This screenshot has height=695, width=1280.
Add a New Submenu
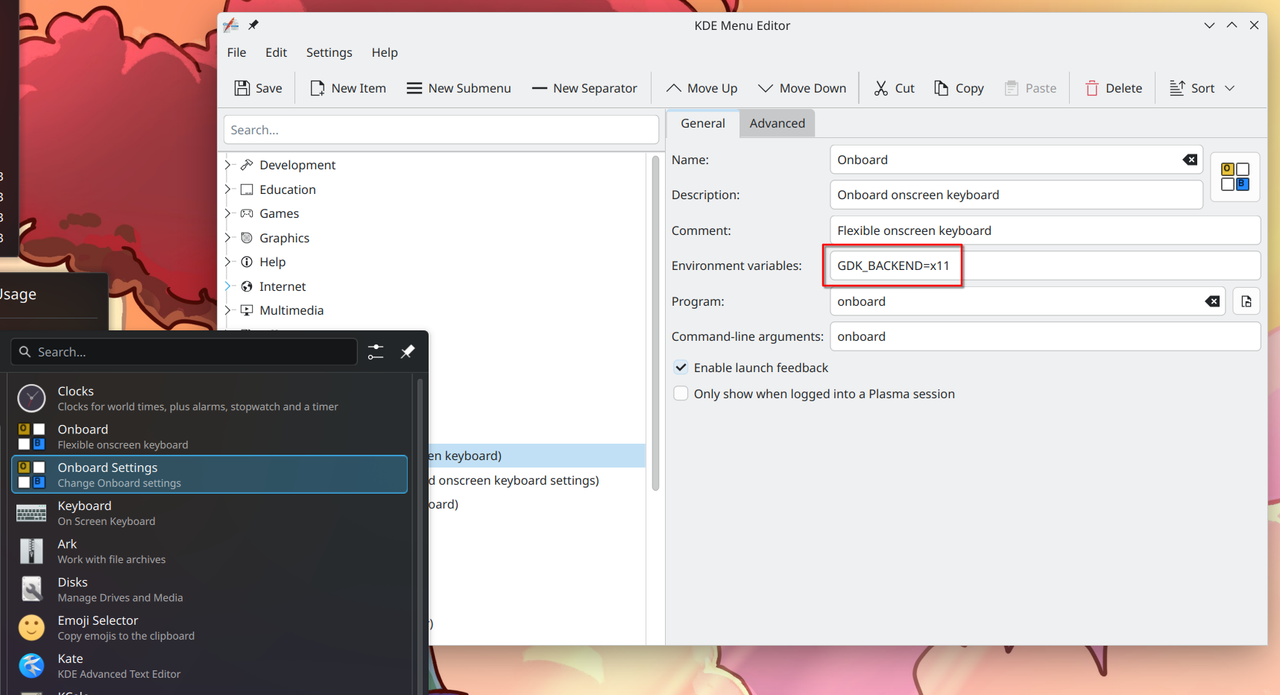coord(458,88)
